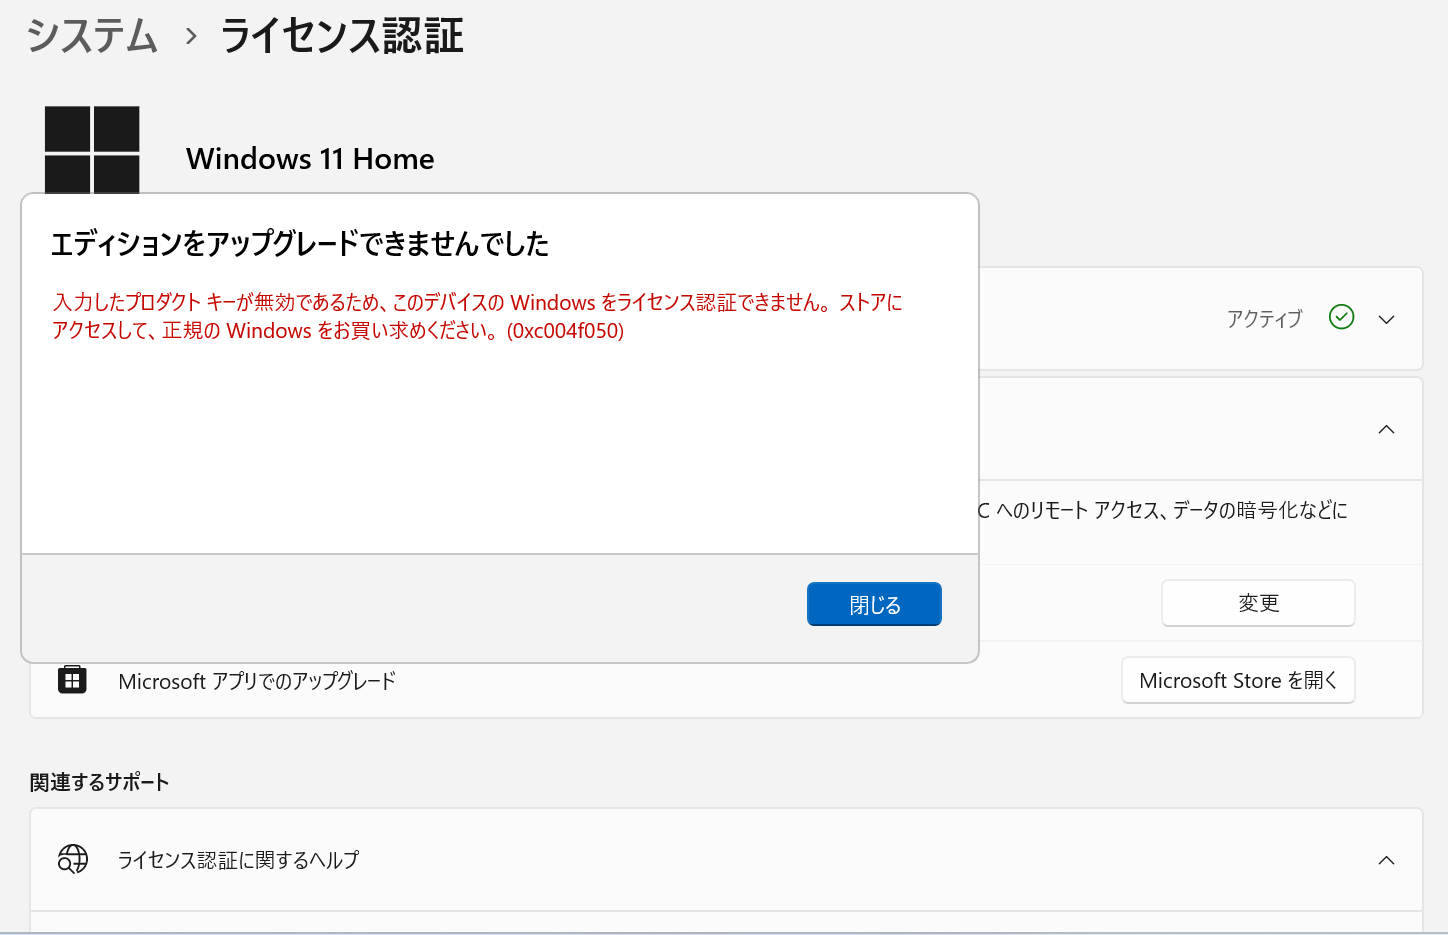Click the Microsoft アプリでのアップグレード row label
Image resolution: width=1448 pixels, height=935 pixels.
[x=257, y=680]
